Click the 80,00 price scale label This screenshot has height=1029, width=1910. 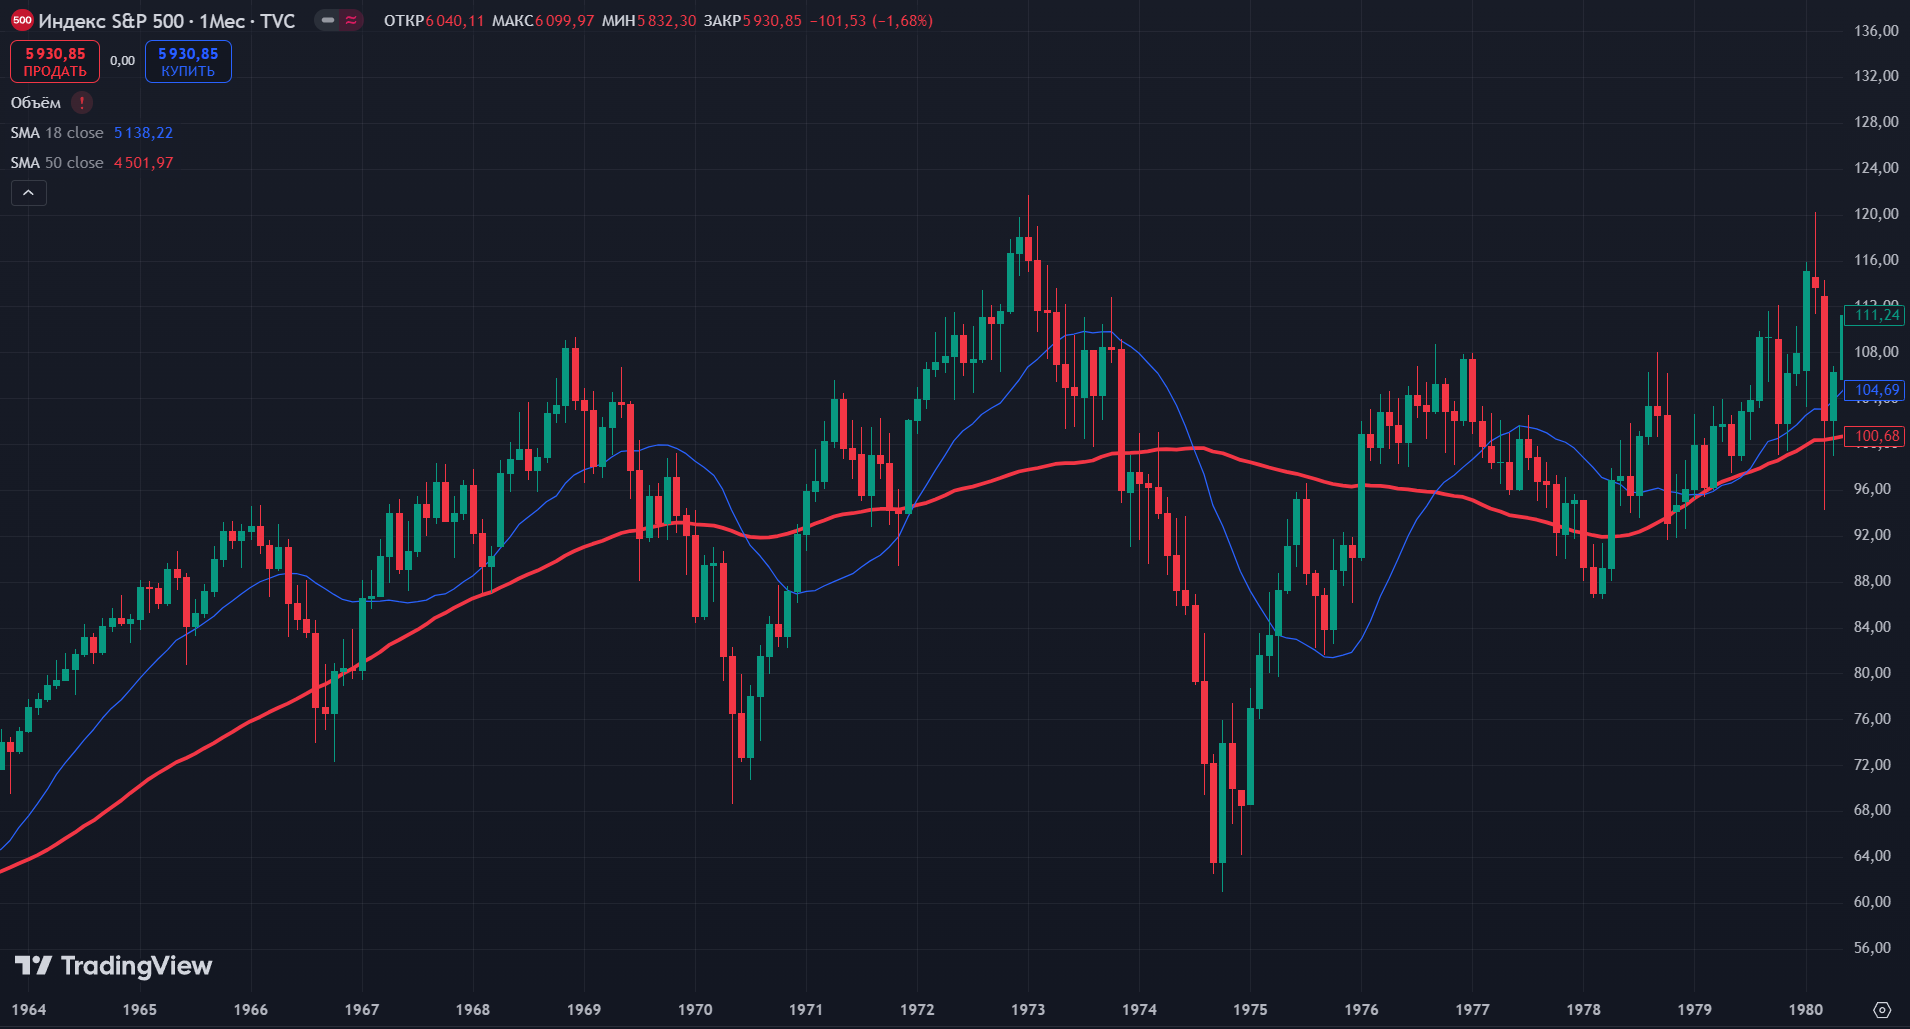coord(1873,673)
